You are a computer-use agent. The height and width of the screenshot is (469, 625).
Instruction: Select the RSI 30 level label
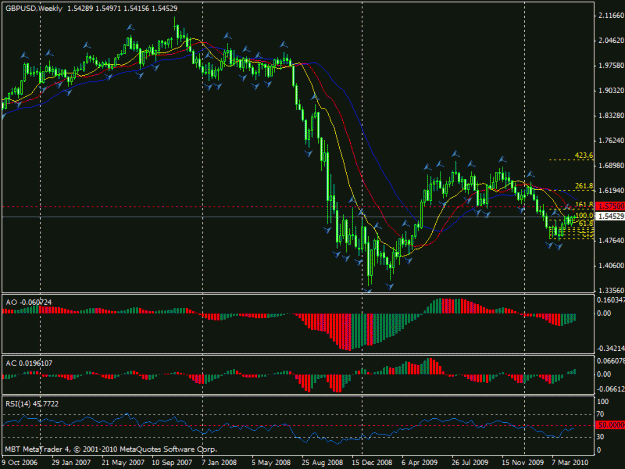pyautogui.click(x=601, y=437)
